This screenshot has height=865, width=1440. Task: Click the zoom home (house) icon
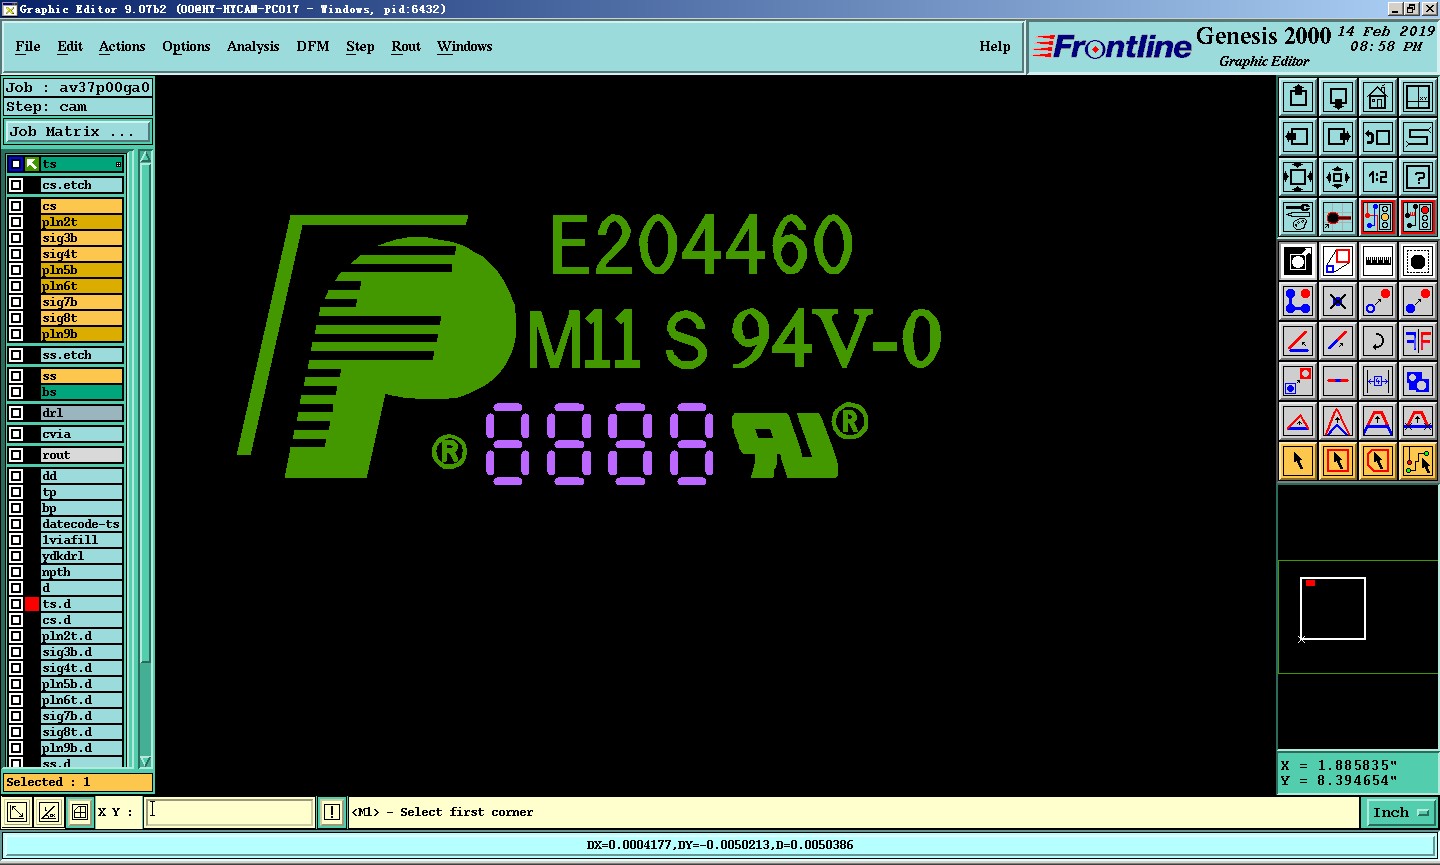(1378, 97)
